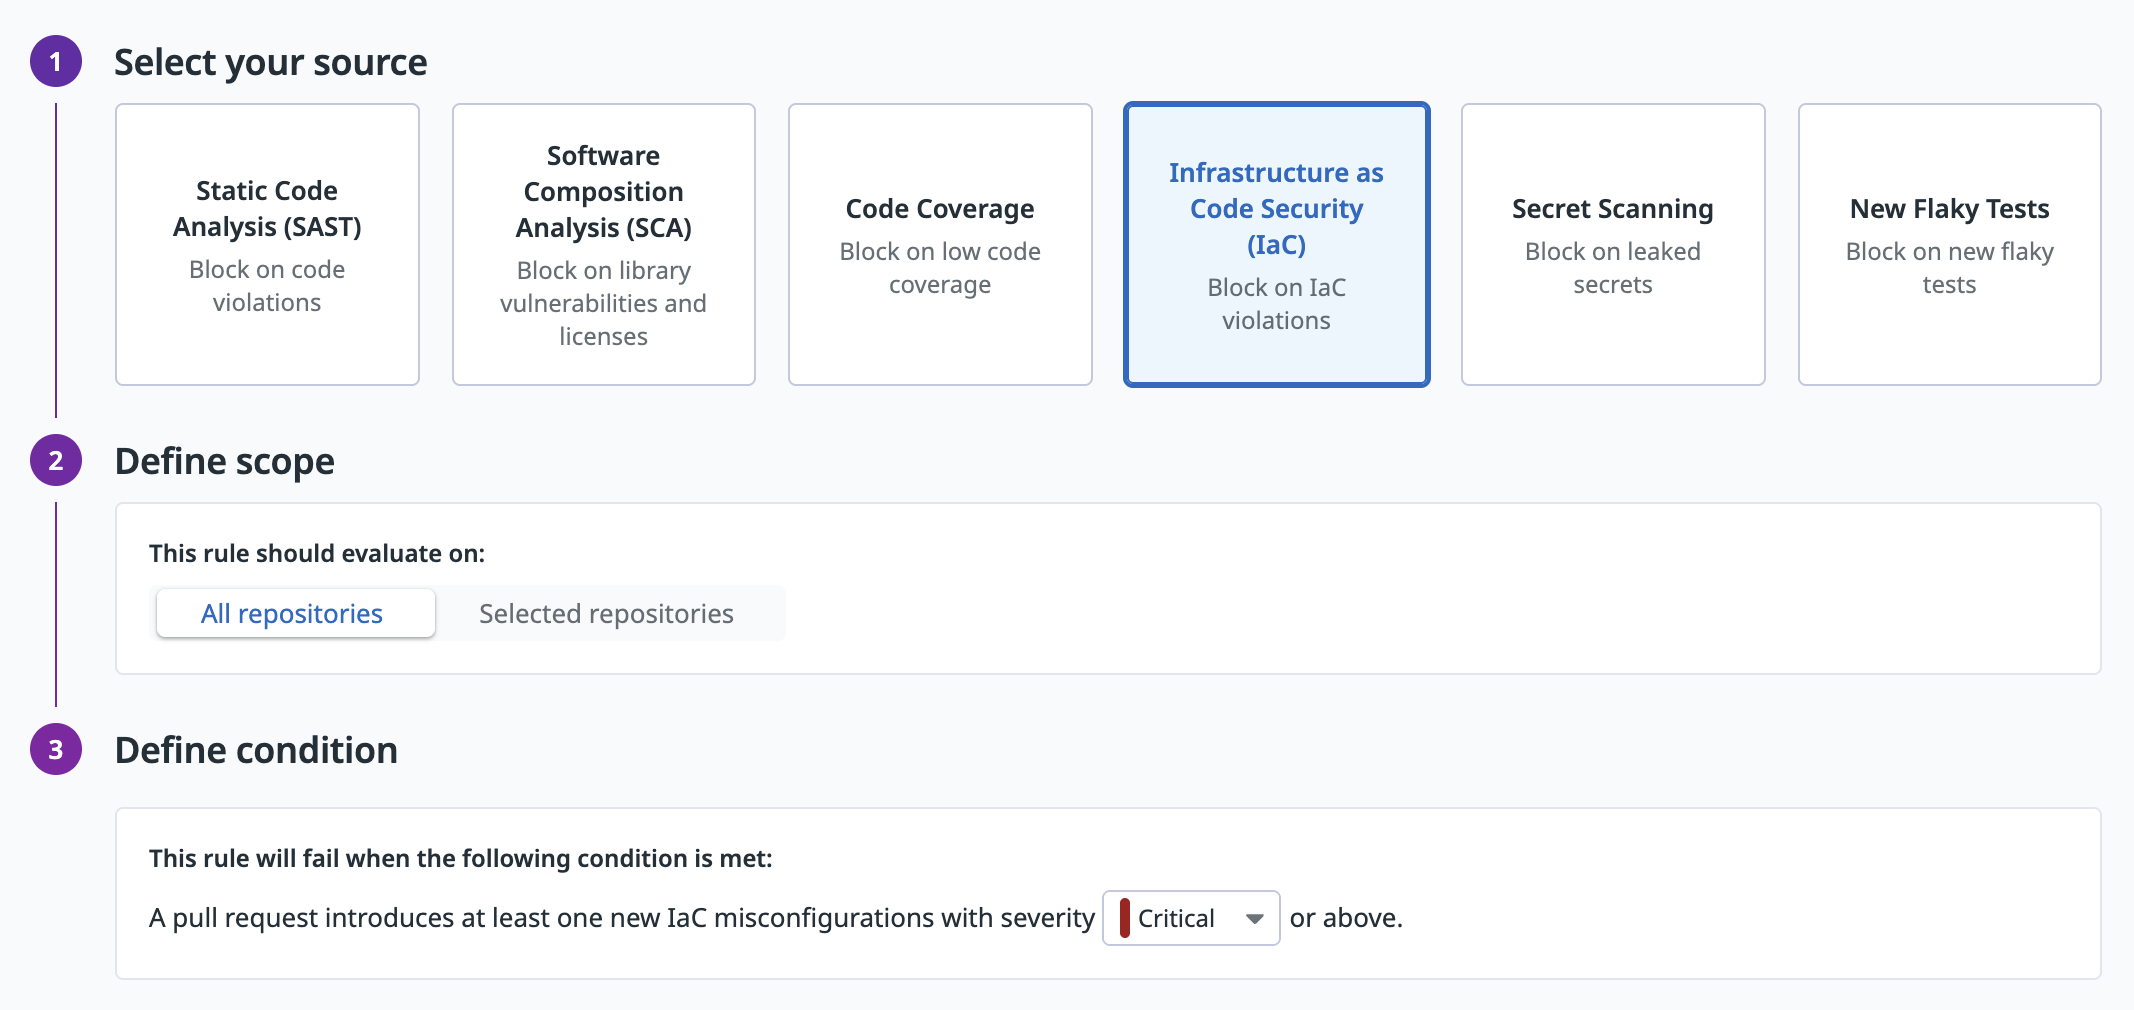Choose the Secret Scanning source card
The height and width of the screenshot is (1010, 2134).
coord(1612,245)
